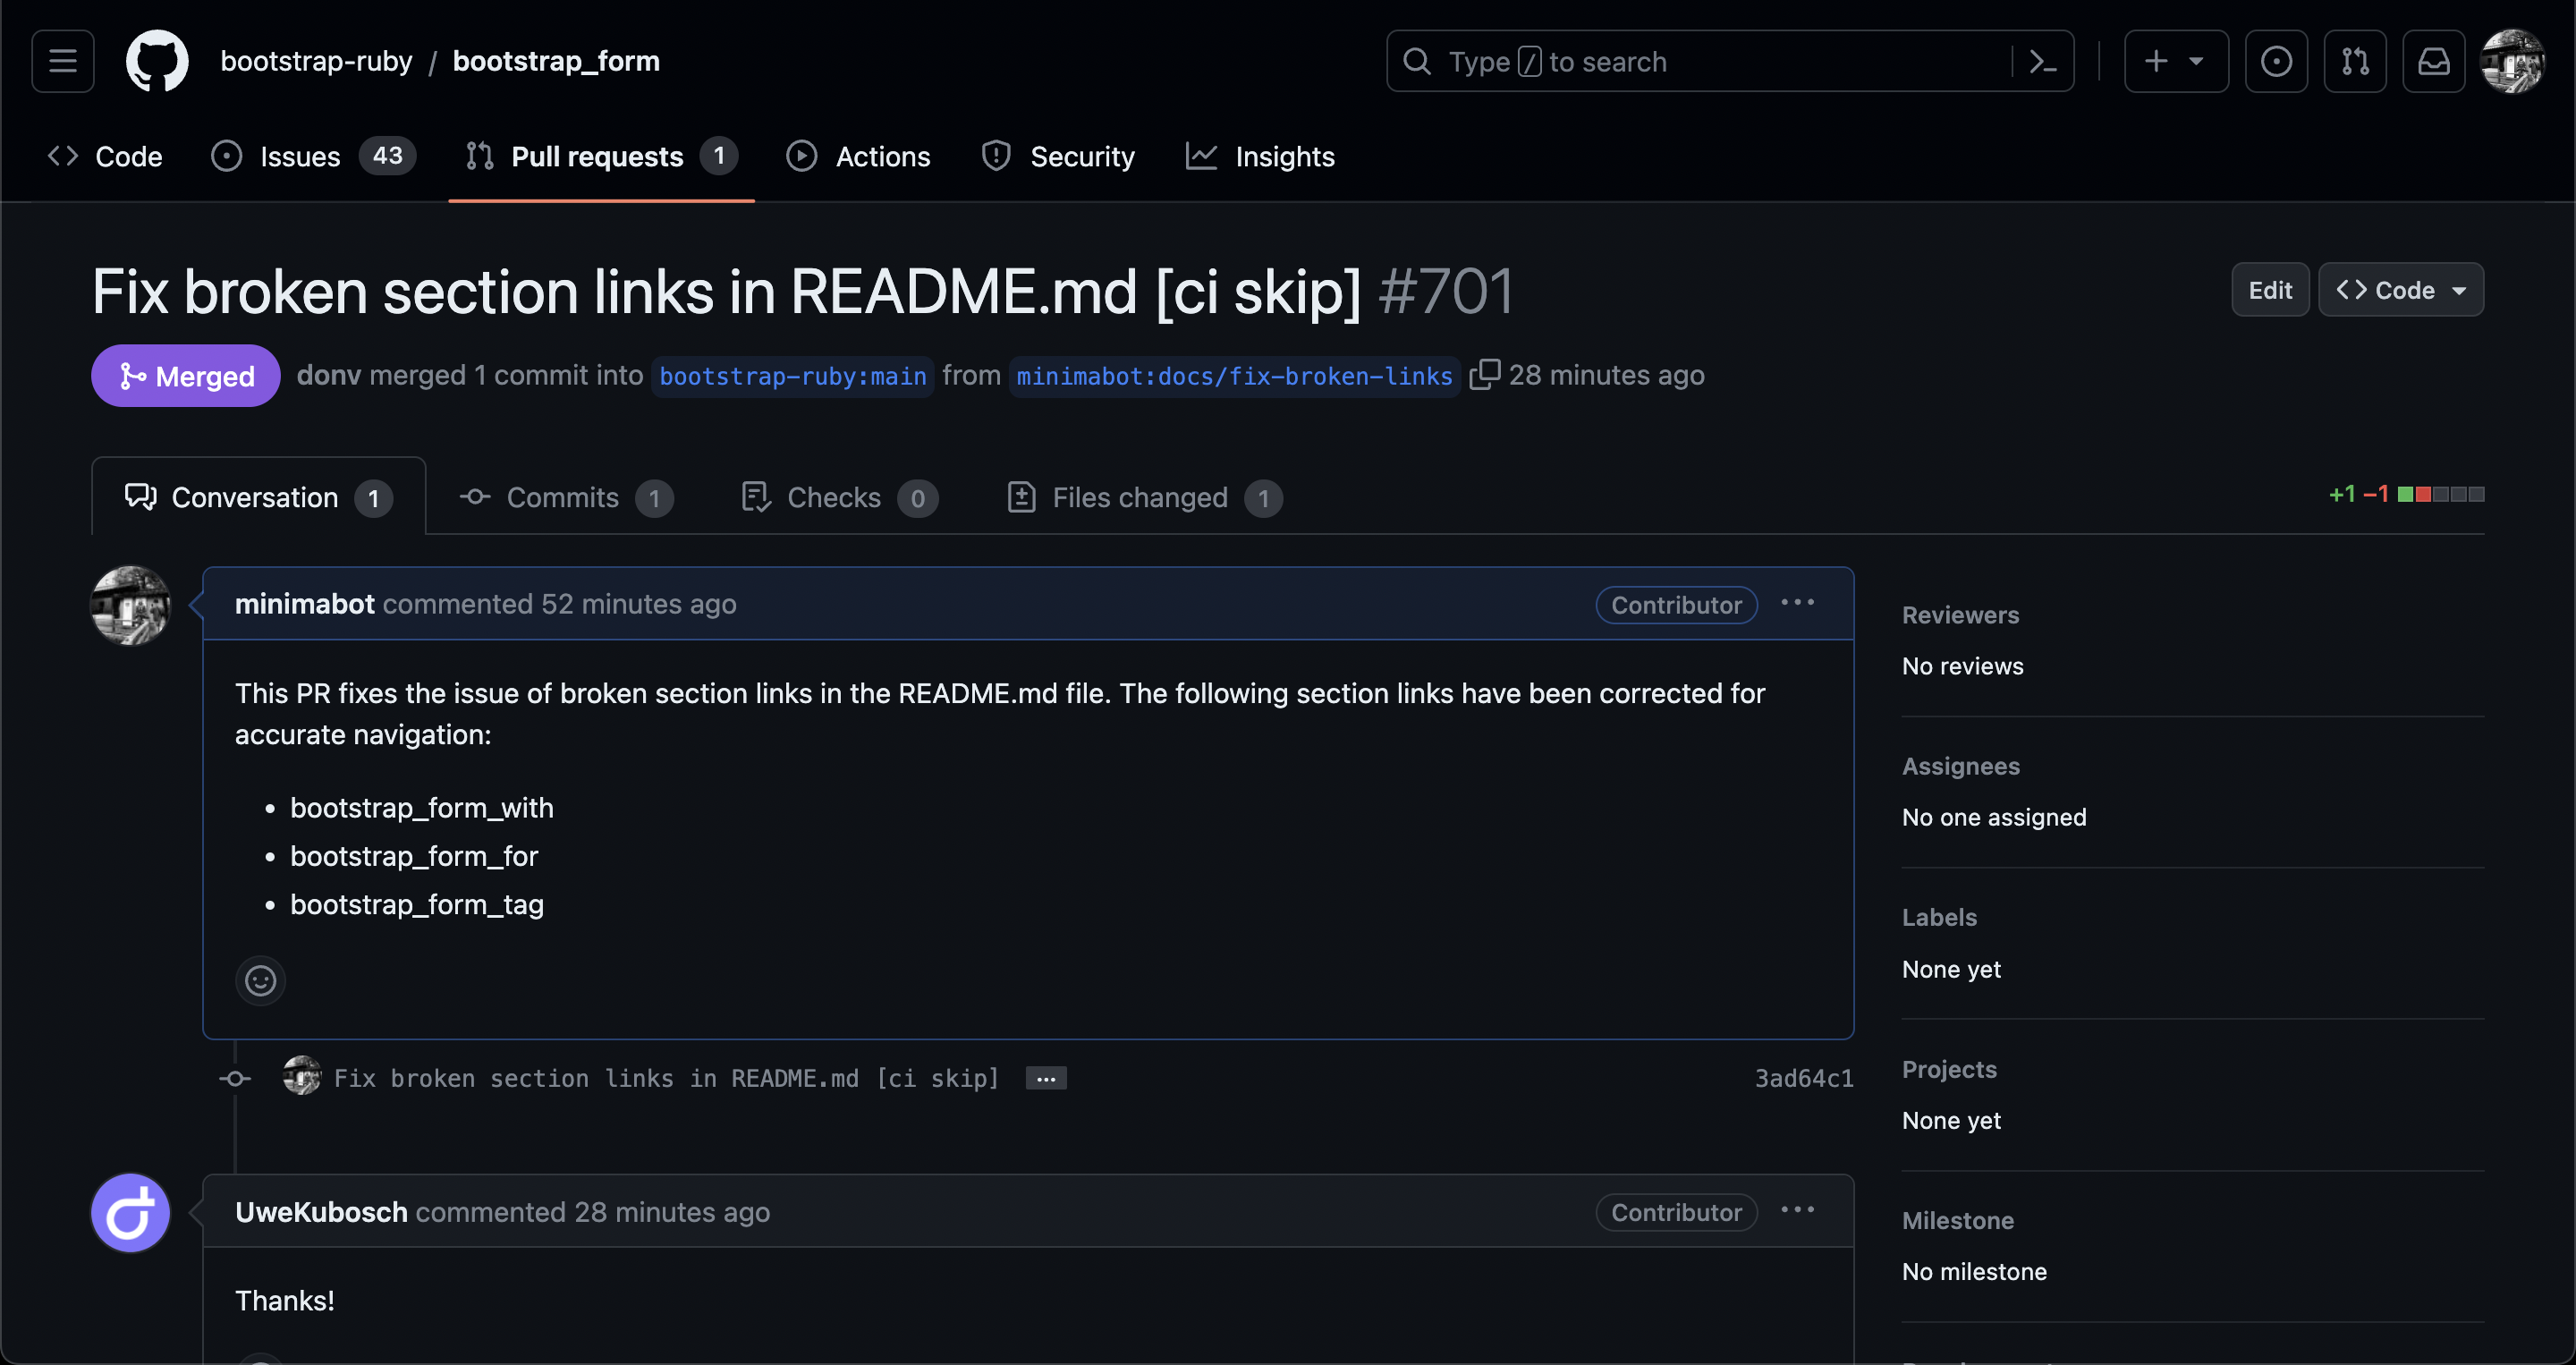Expand the commit message ellipsis

(1046, 1078)
